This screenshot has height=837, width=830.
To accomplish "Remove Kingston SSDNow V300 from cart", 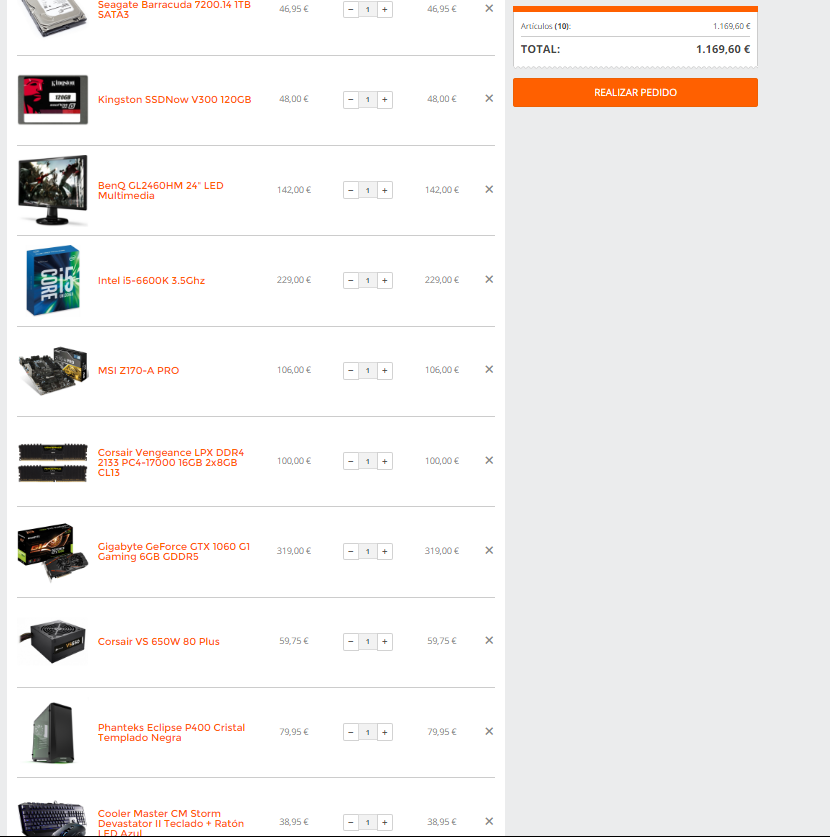I will [x=489, y=98].
